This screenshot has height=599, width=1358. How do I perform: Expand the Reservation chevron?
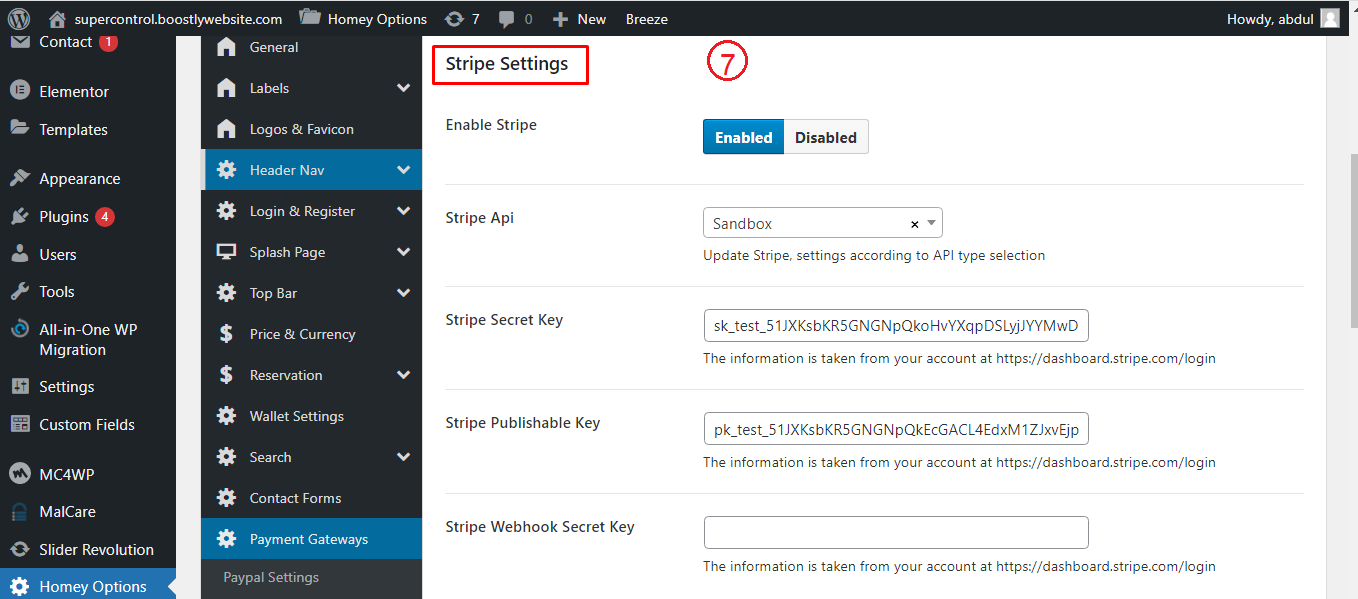(x=403, y=375)
